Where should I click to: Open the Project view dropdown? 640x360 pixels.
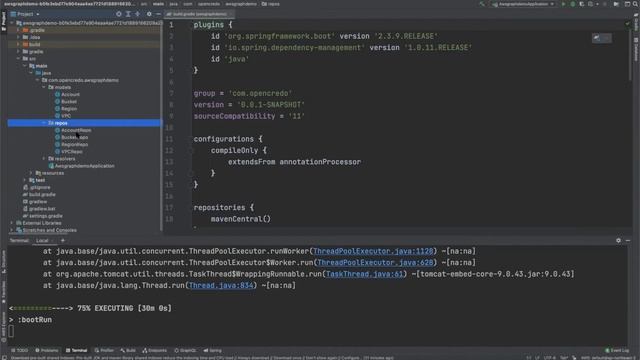pos(28,14)
